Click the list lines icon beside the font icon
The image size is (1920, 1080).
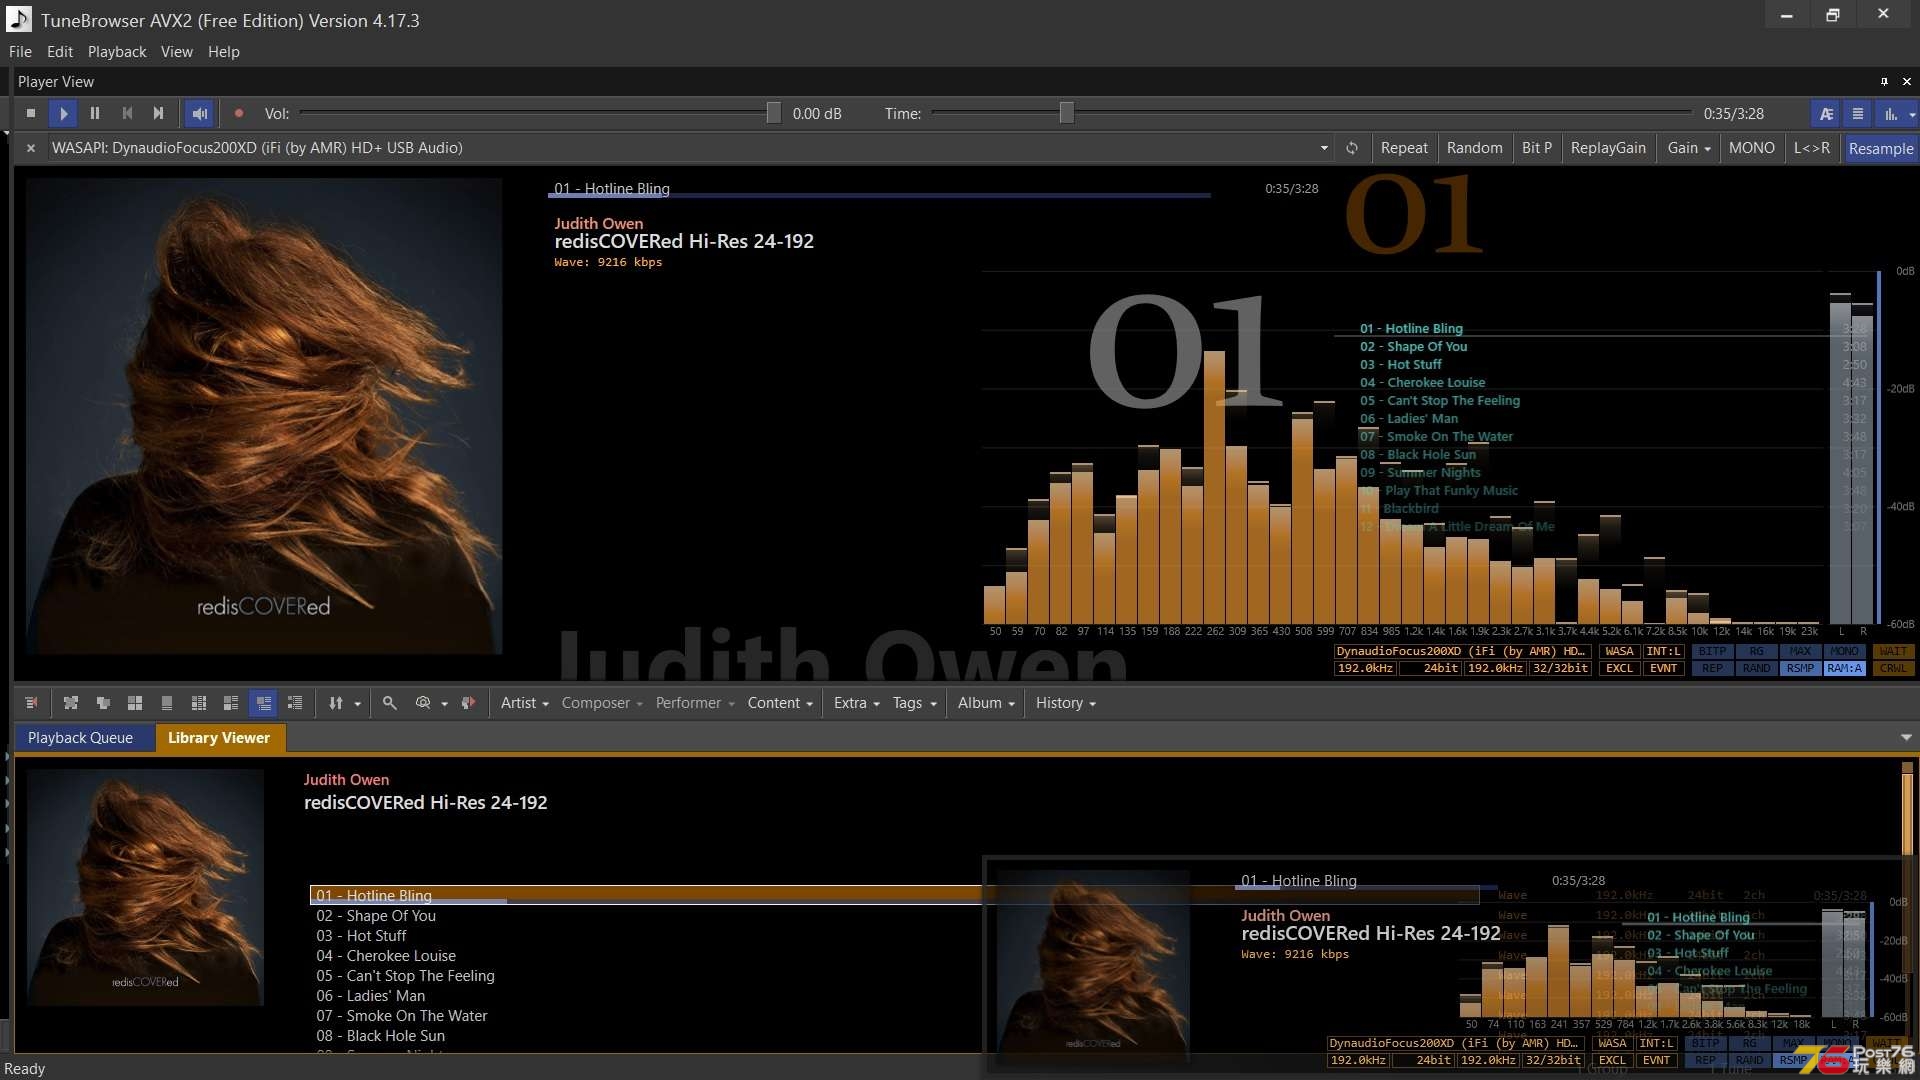pos(1858,114)
